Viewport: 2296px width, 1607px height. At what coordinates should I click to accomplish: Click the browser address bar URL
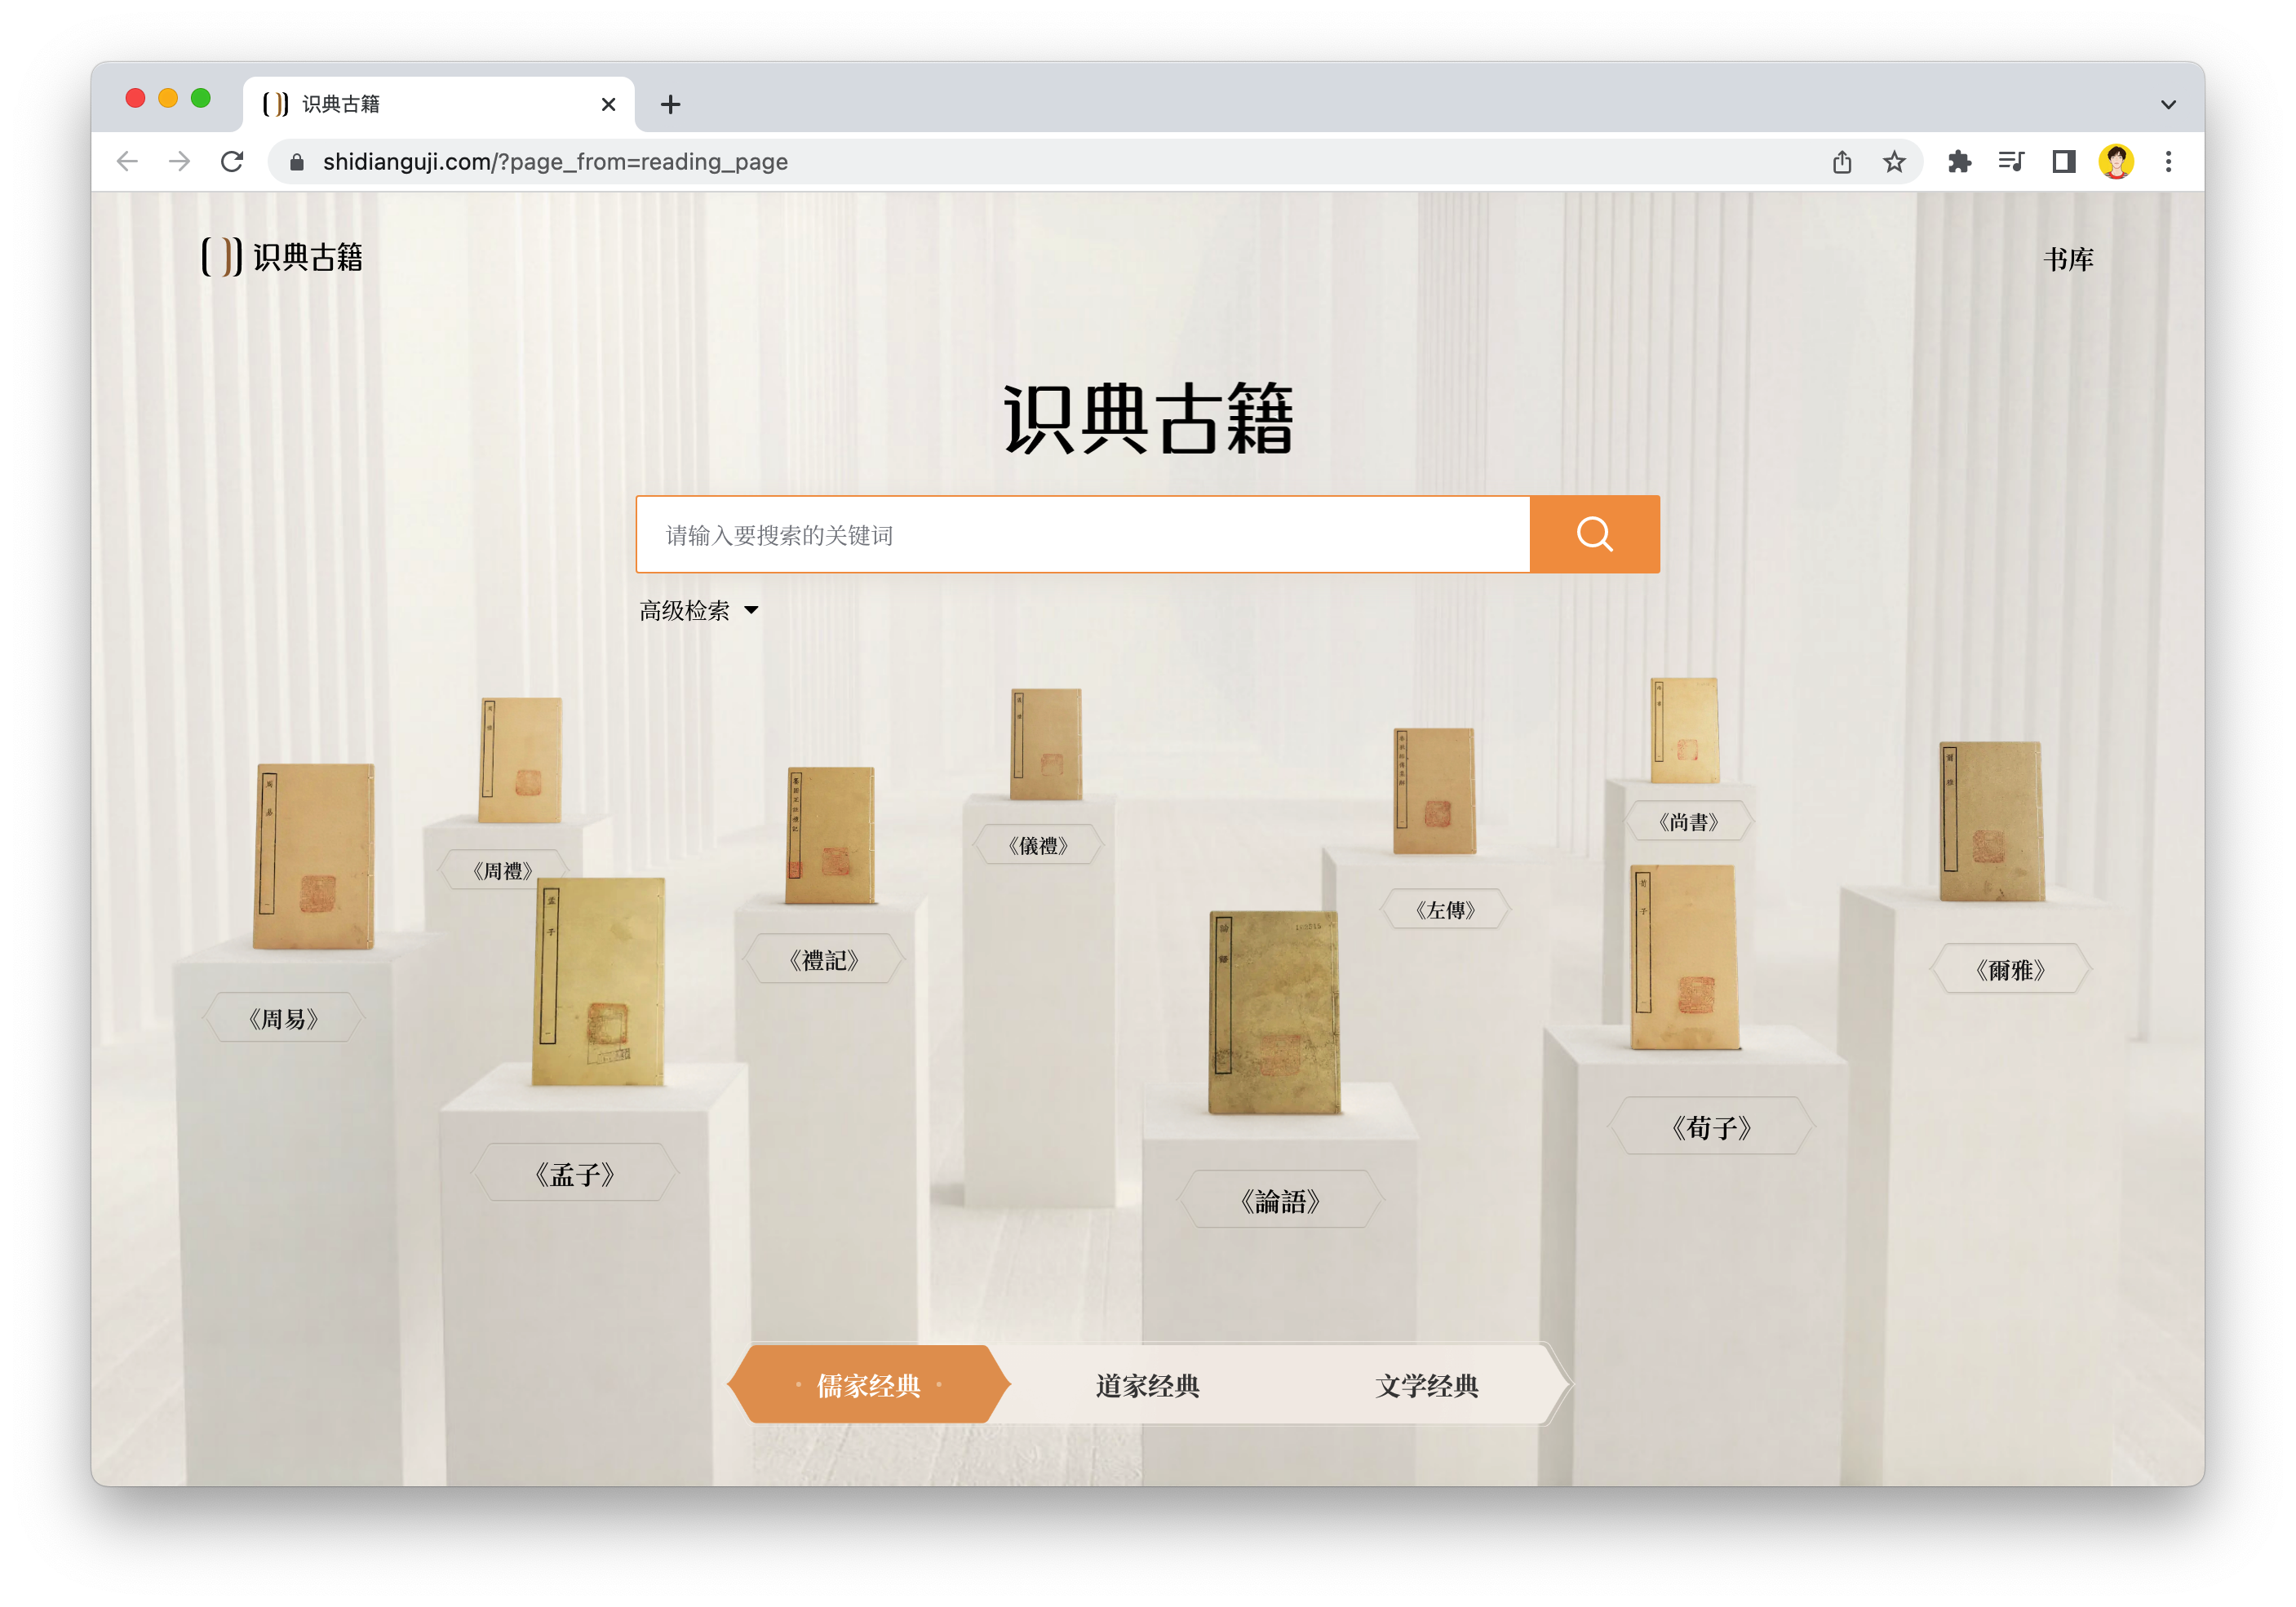click(x=555, y=162)
